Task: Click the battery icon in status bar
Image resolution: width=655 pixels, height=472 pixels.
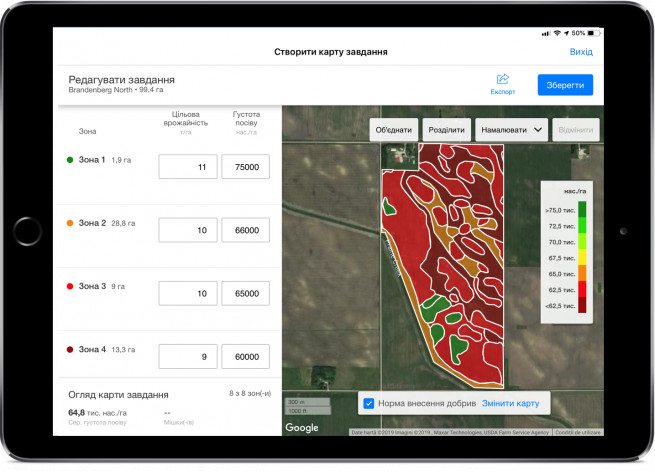Action: pos(594,33)
